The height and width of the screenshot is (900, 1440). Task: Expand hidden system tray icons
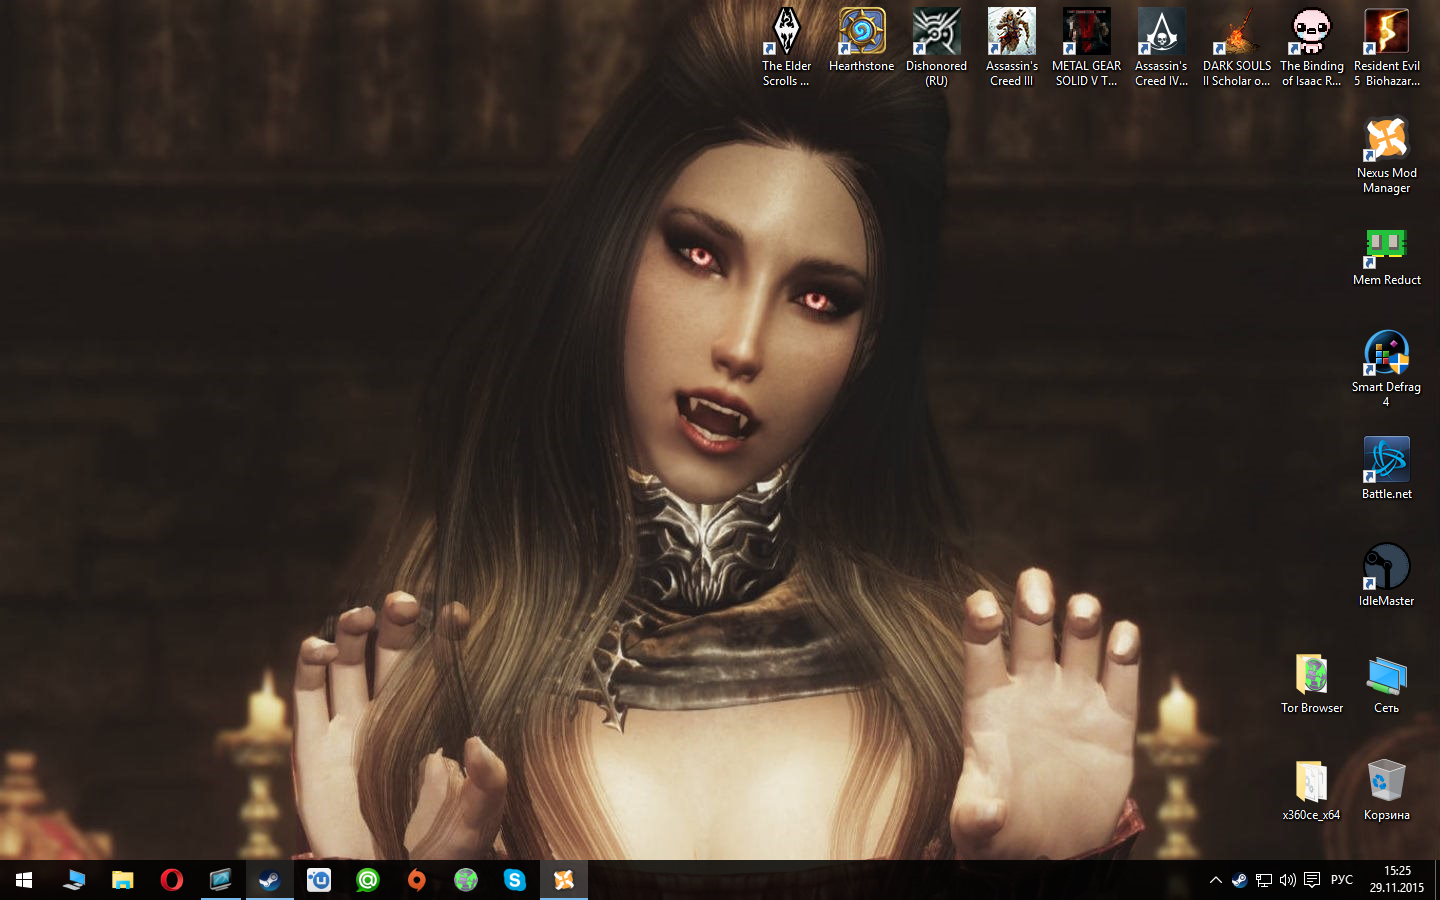click(x=1216, y=880)
